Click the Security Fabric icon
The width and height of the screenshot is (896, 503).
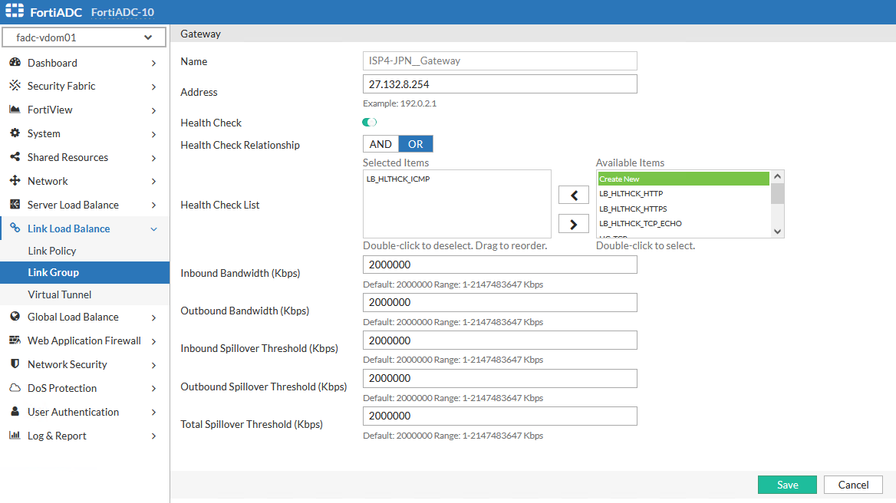pos(15,86)
